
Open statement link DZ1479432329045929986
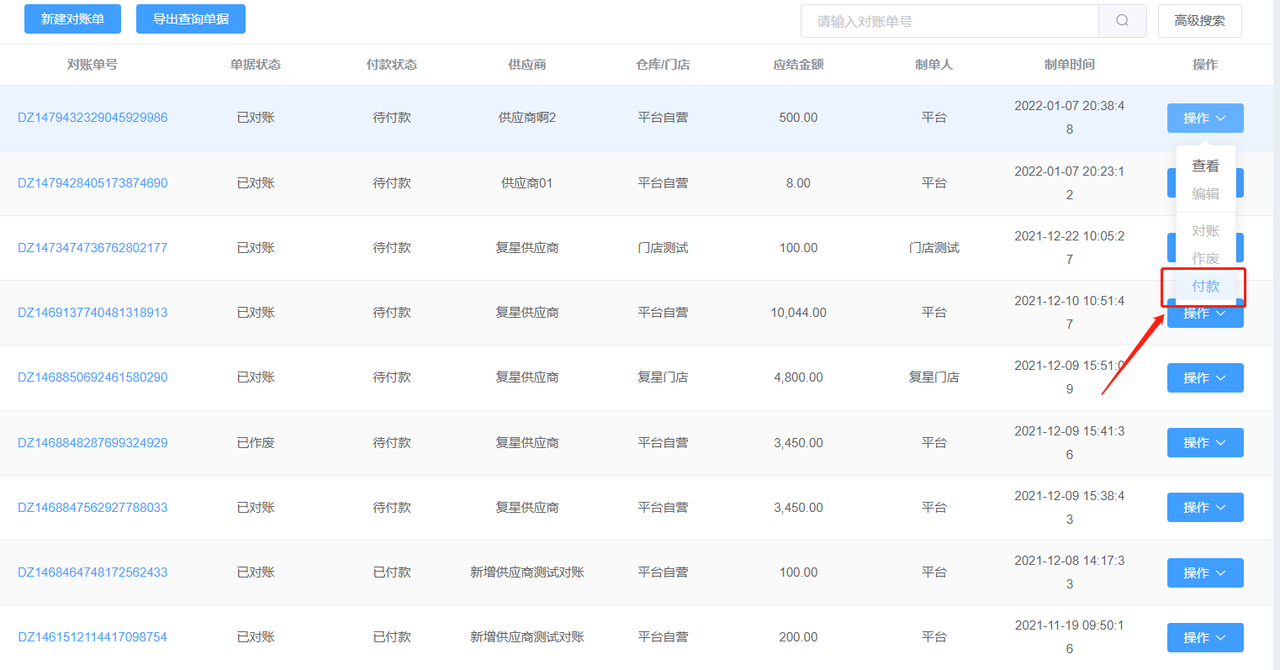tap(93, 118)
